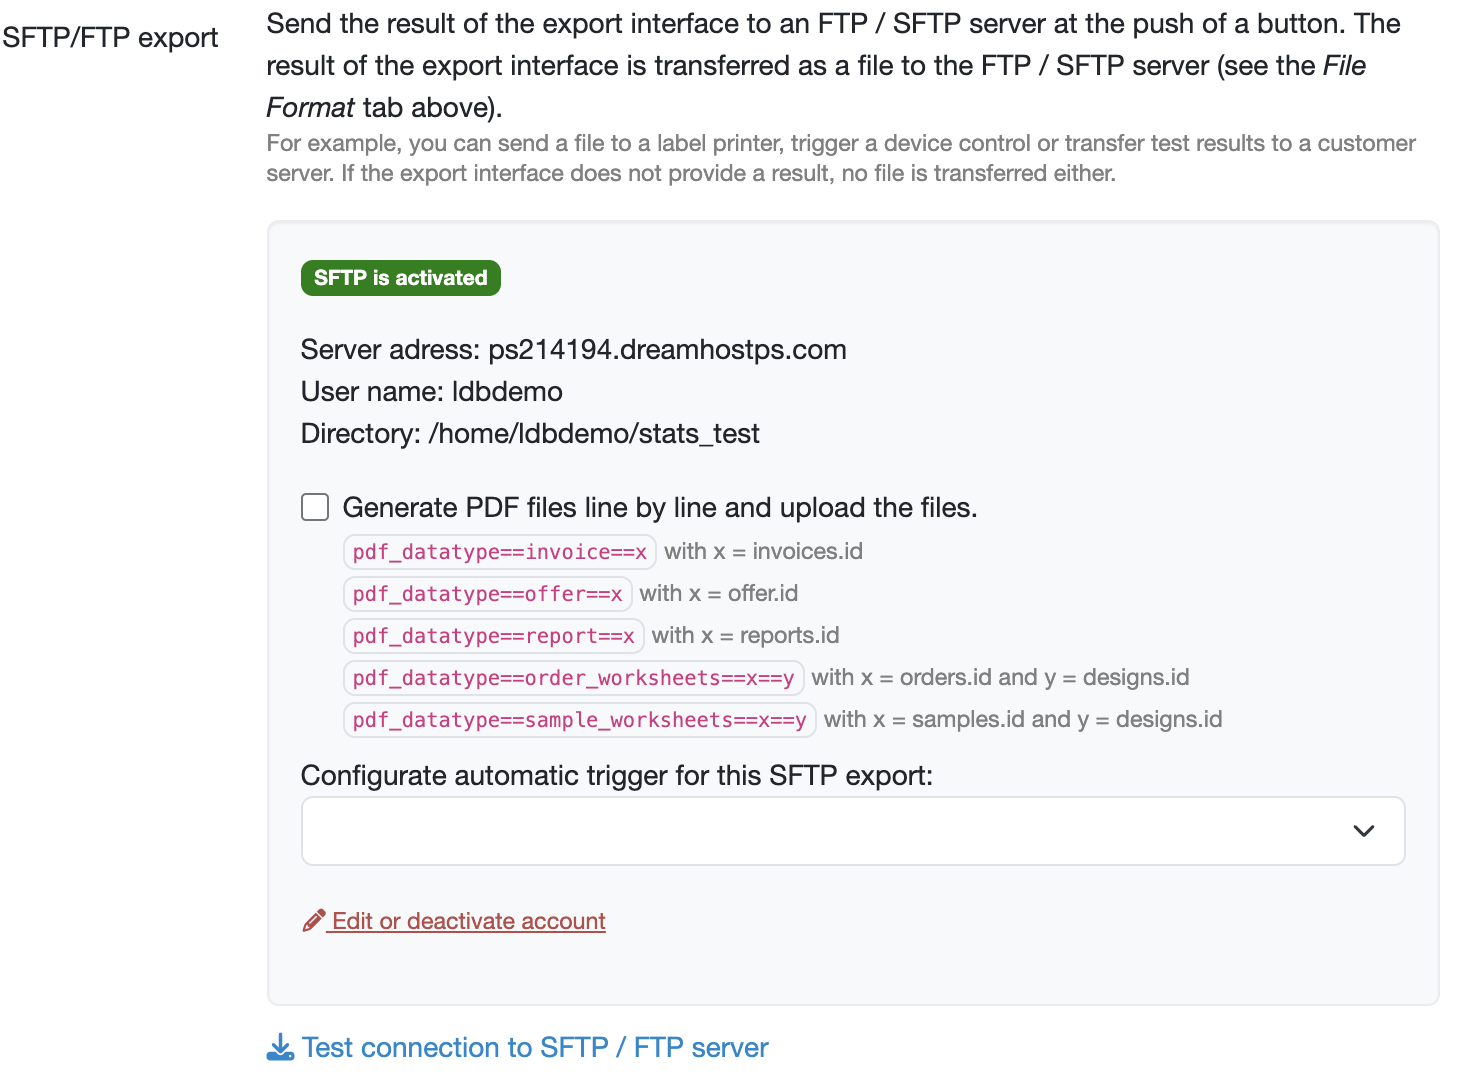Click the grey 'For example' help text

click(x=840, y=158)
